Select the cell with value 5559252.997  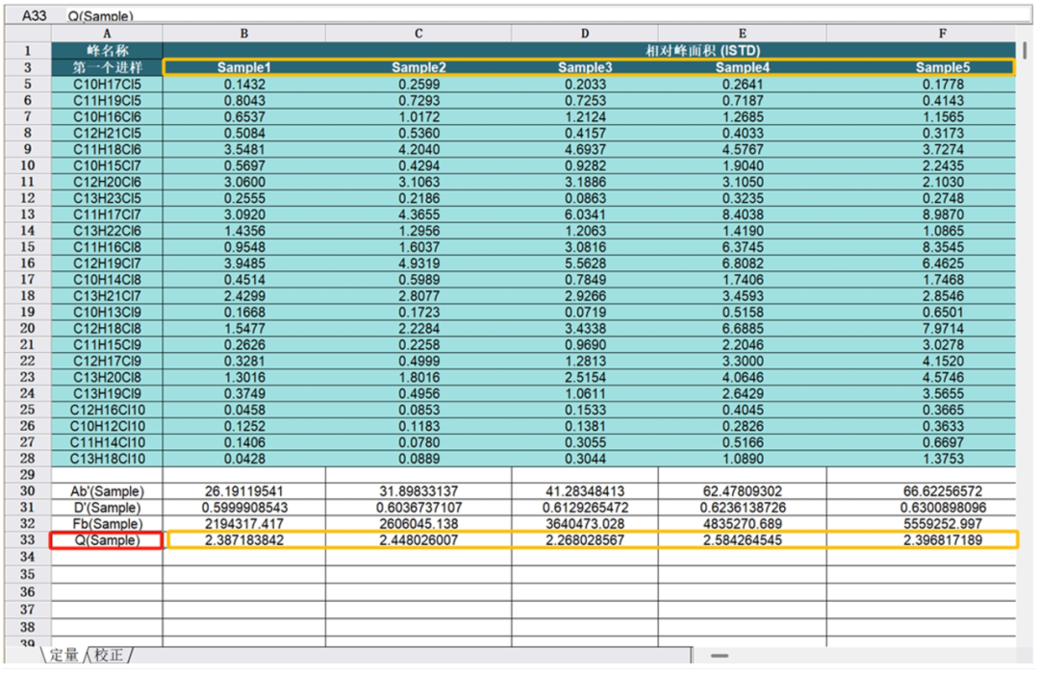942,524
